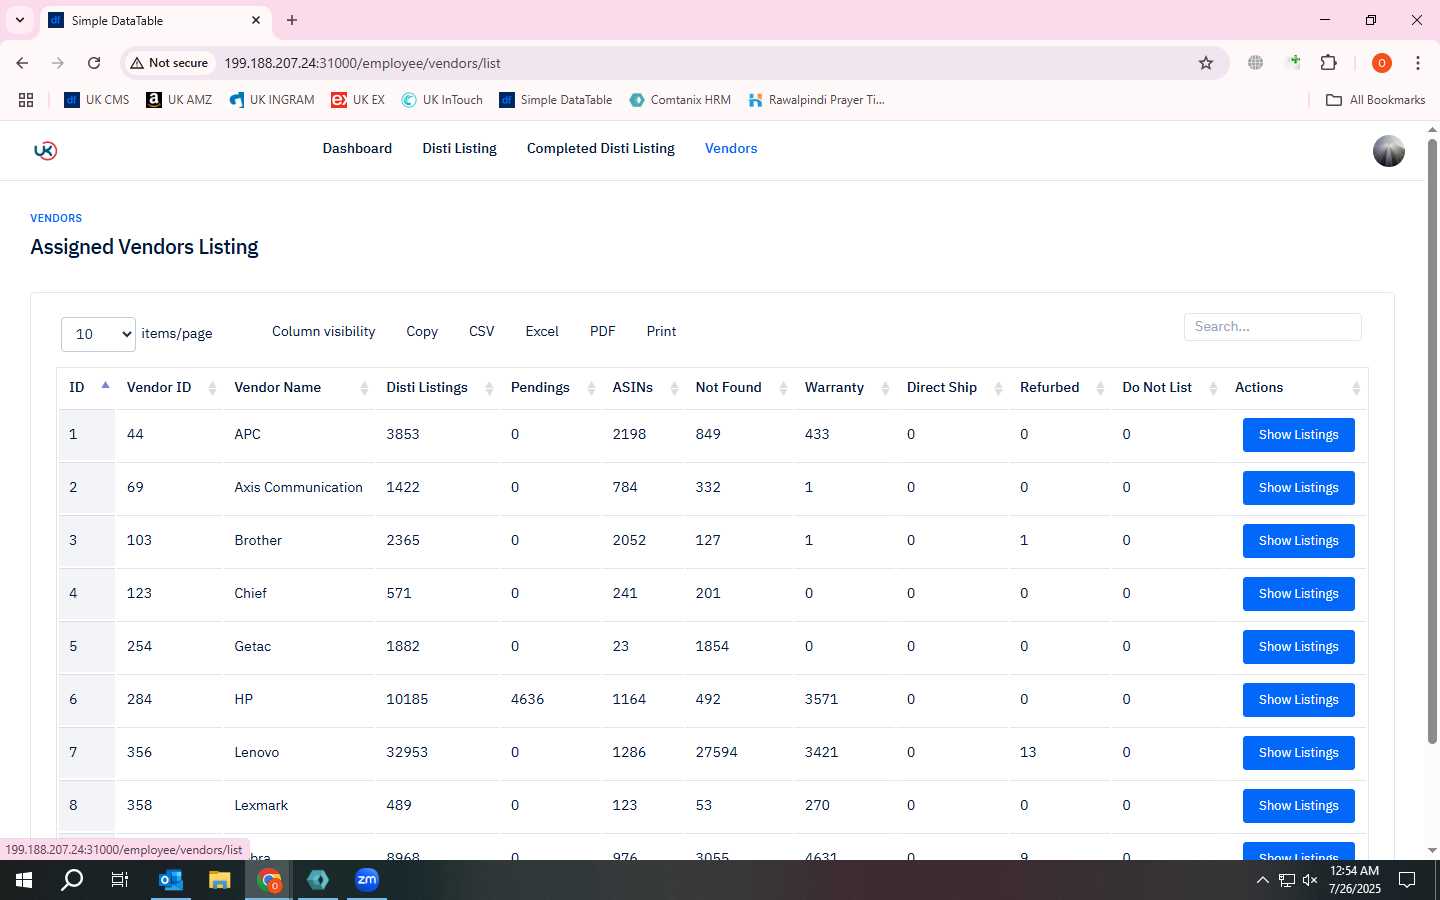Open the tab search dropdown arrow
This screenshot has height=900, width=1440.
pos(19,20)
